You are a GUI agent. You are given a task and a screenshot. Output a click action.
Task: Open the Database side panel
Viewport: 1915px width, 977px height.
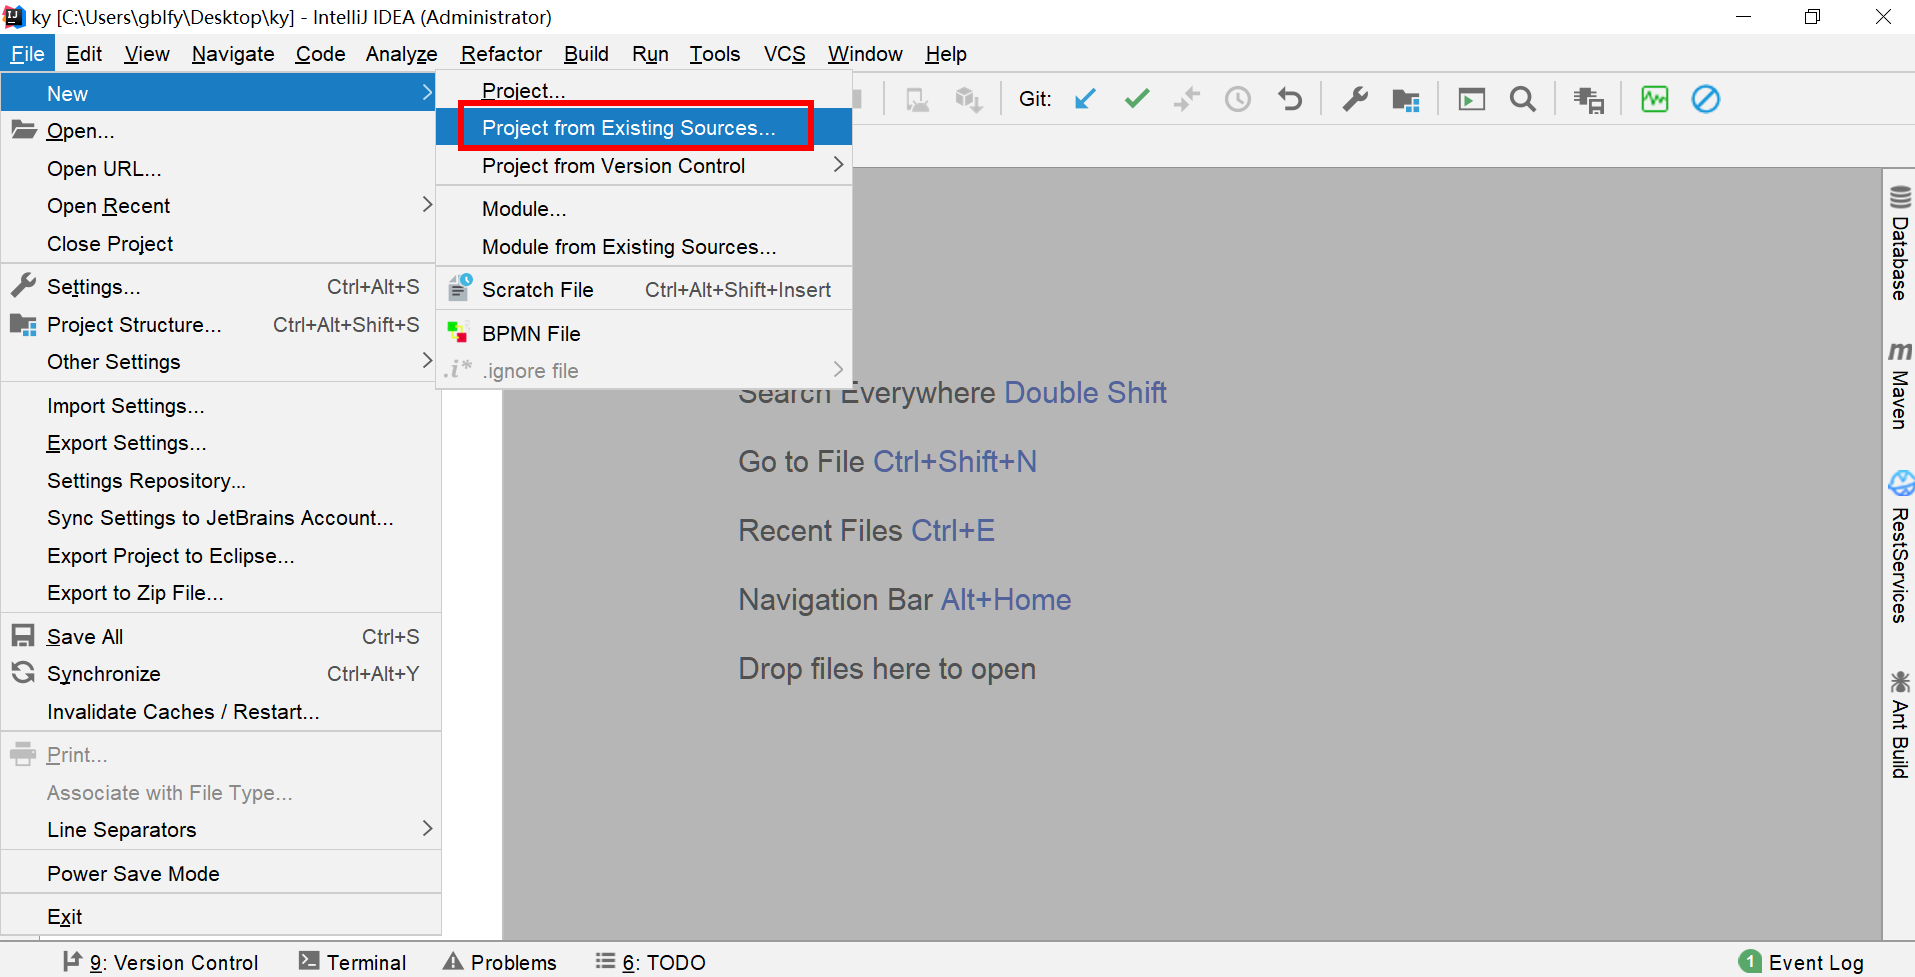pyautogui.click(x=1900, y=243)
